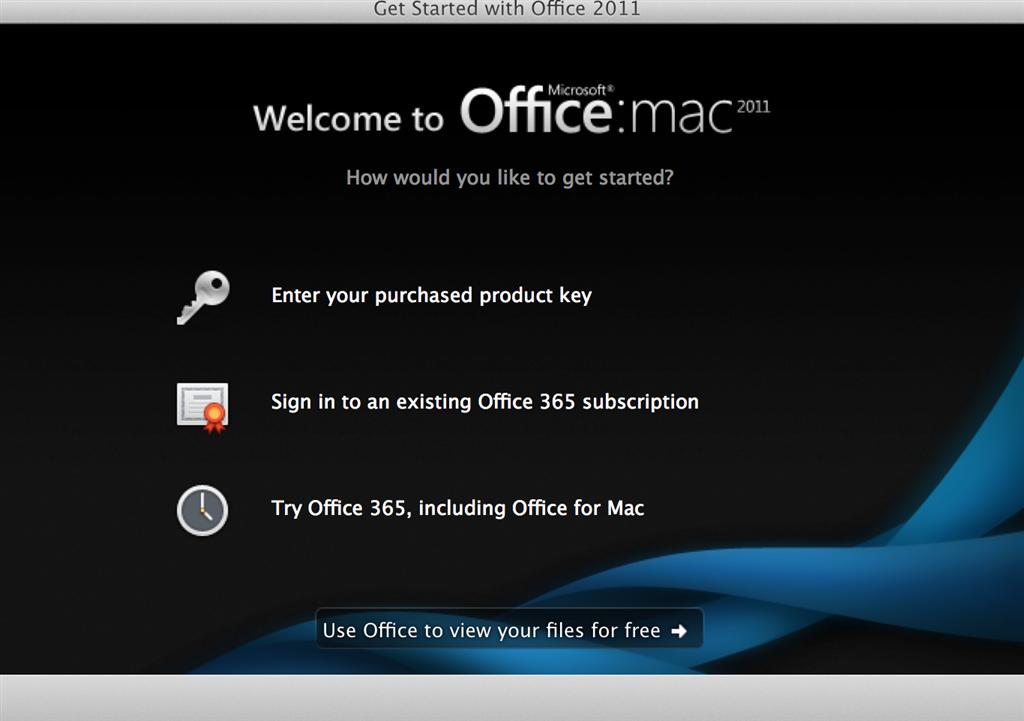
Task: Click the key icon for the product key
Action: [203, 297]
